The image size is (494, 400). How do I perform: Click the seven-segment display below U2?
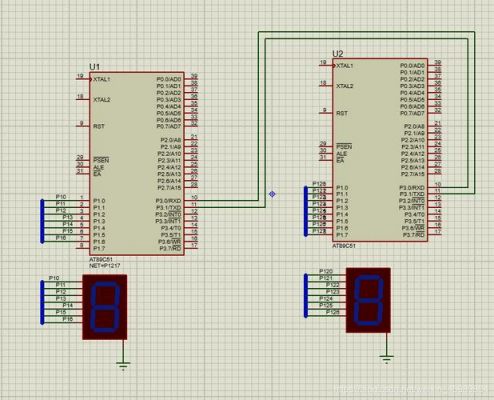368,300
